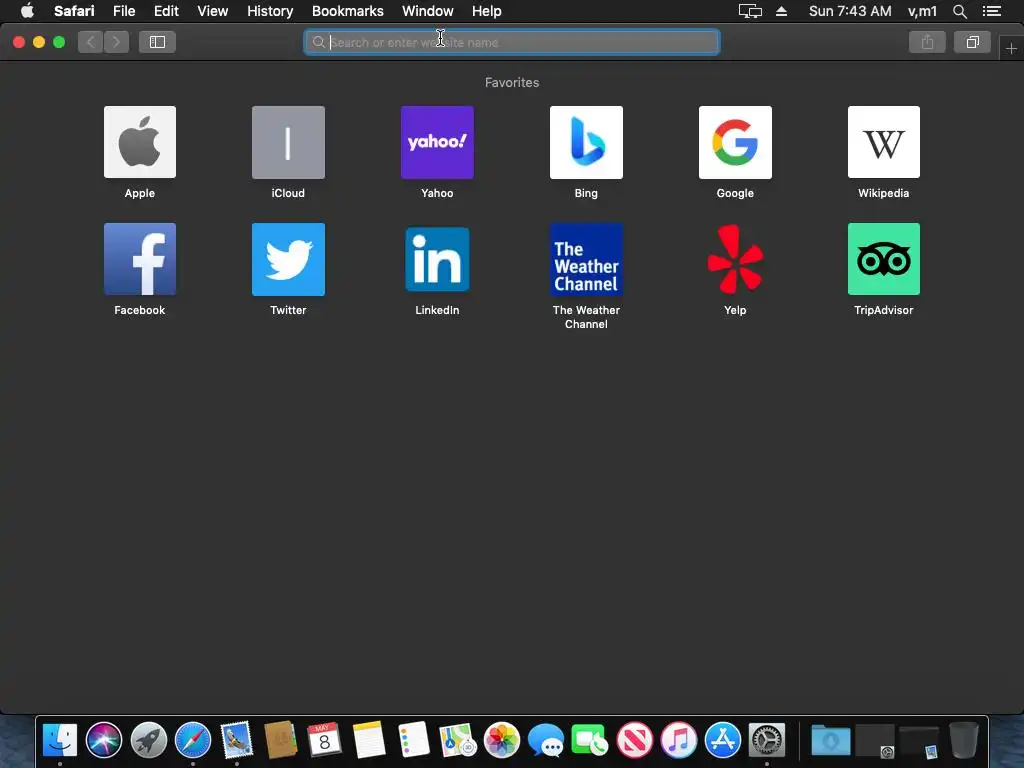
Task: Go forward to the next page
Action: point(116,42)
